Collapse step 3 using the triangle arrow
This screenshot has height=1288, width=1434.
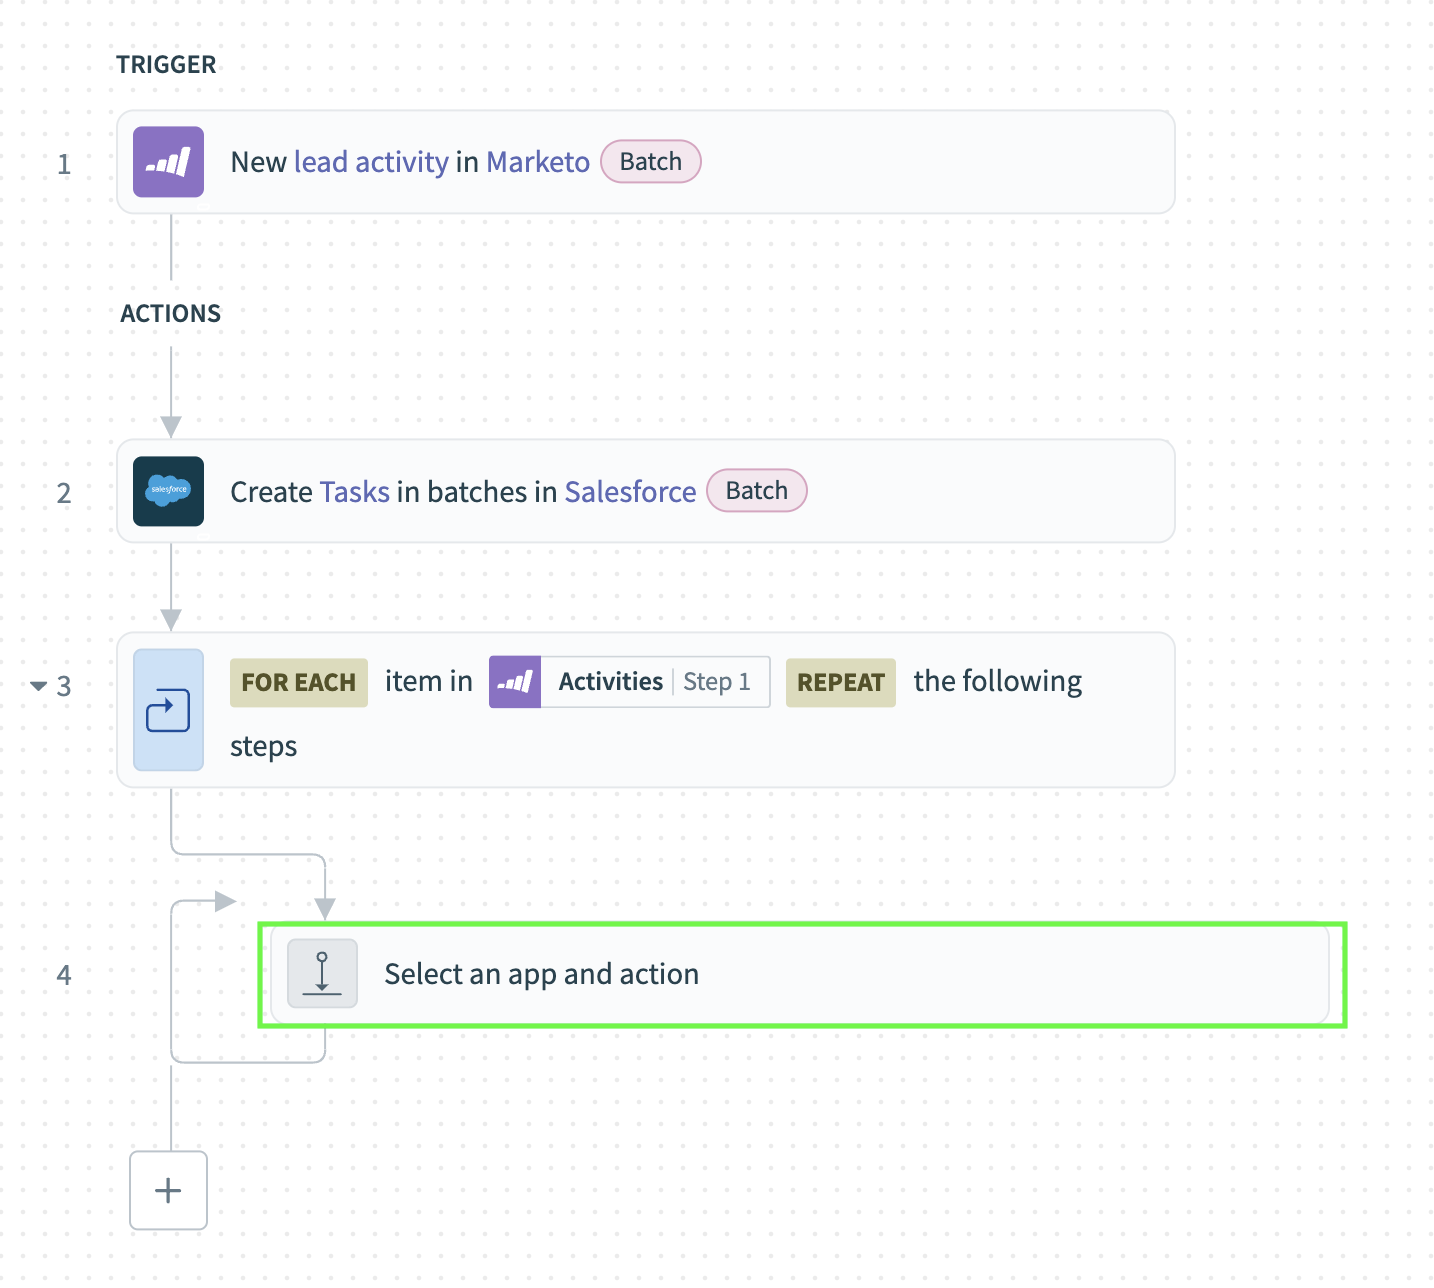38,686
